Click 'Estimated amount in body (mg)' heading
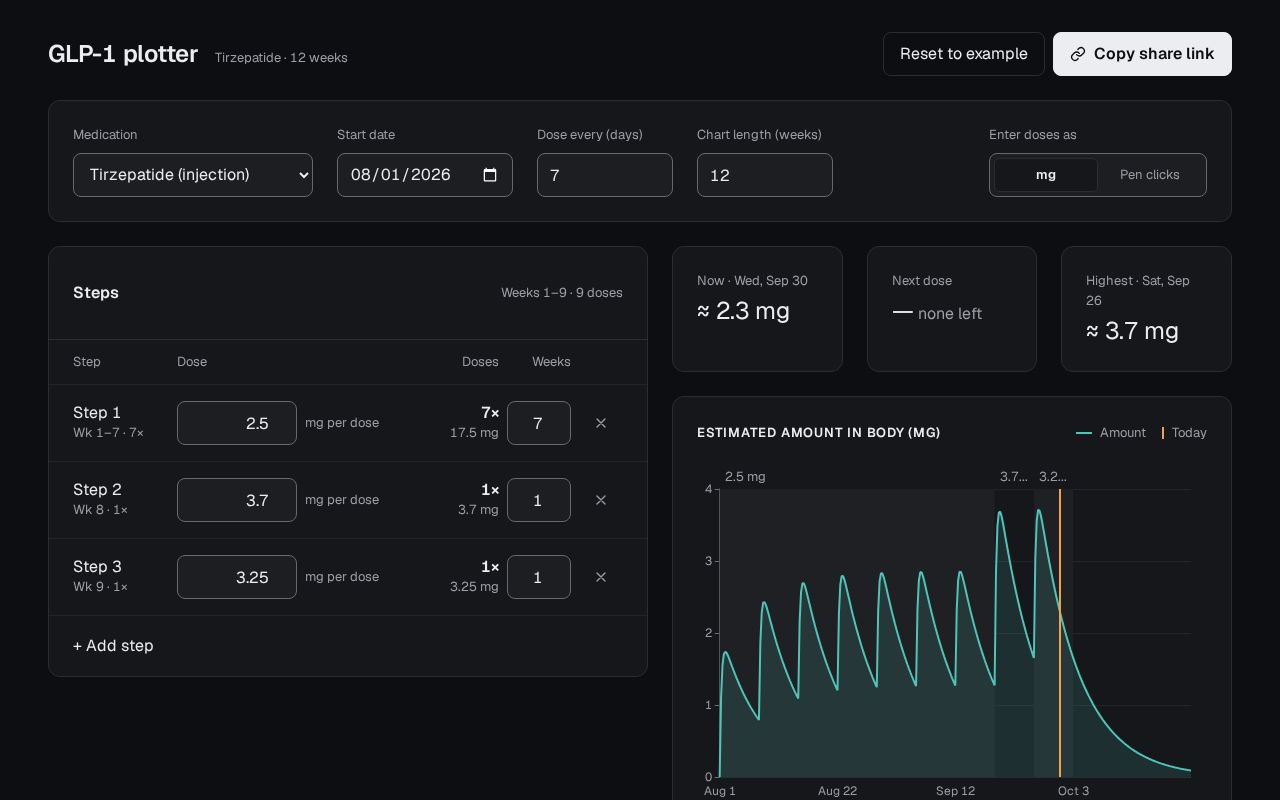 819,433
